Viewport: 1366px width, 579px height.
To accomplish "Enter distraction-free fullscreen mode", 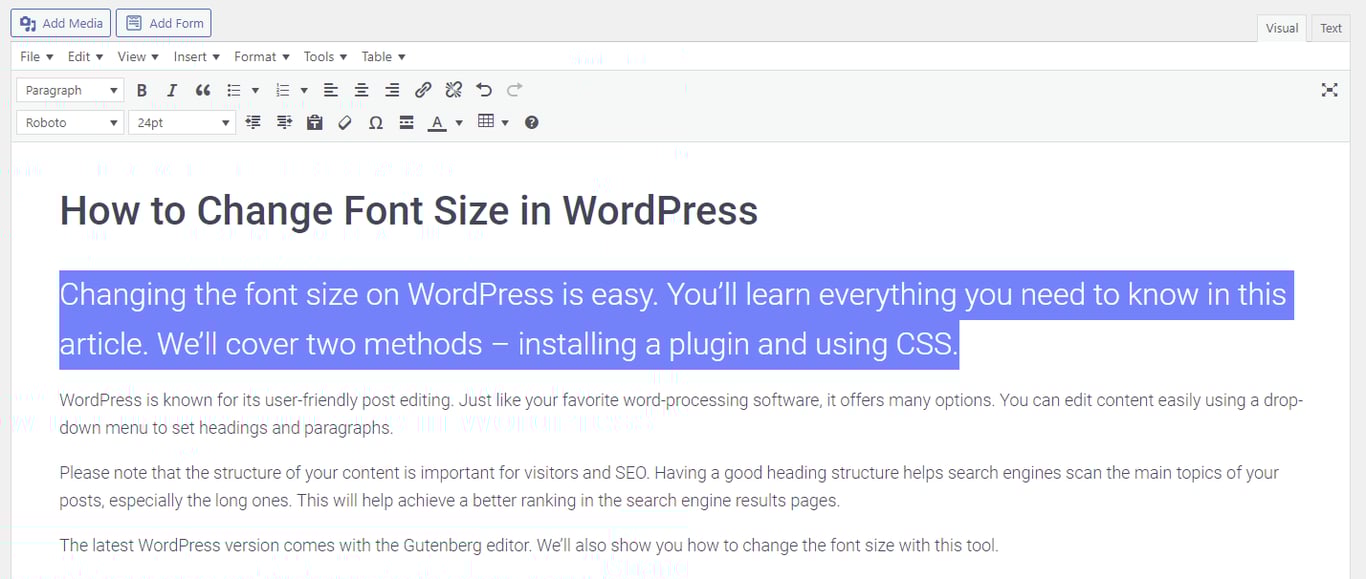I will point(1329,90).
